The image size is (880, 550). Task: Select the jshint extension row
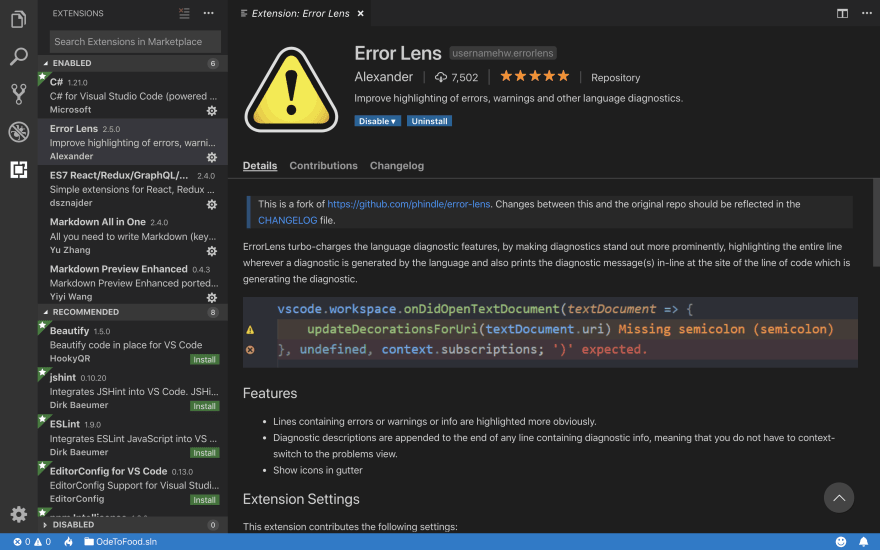point(132,391)
